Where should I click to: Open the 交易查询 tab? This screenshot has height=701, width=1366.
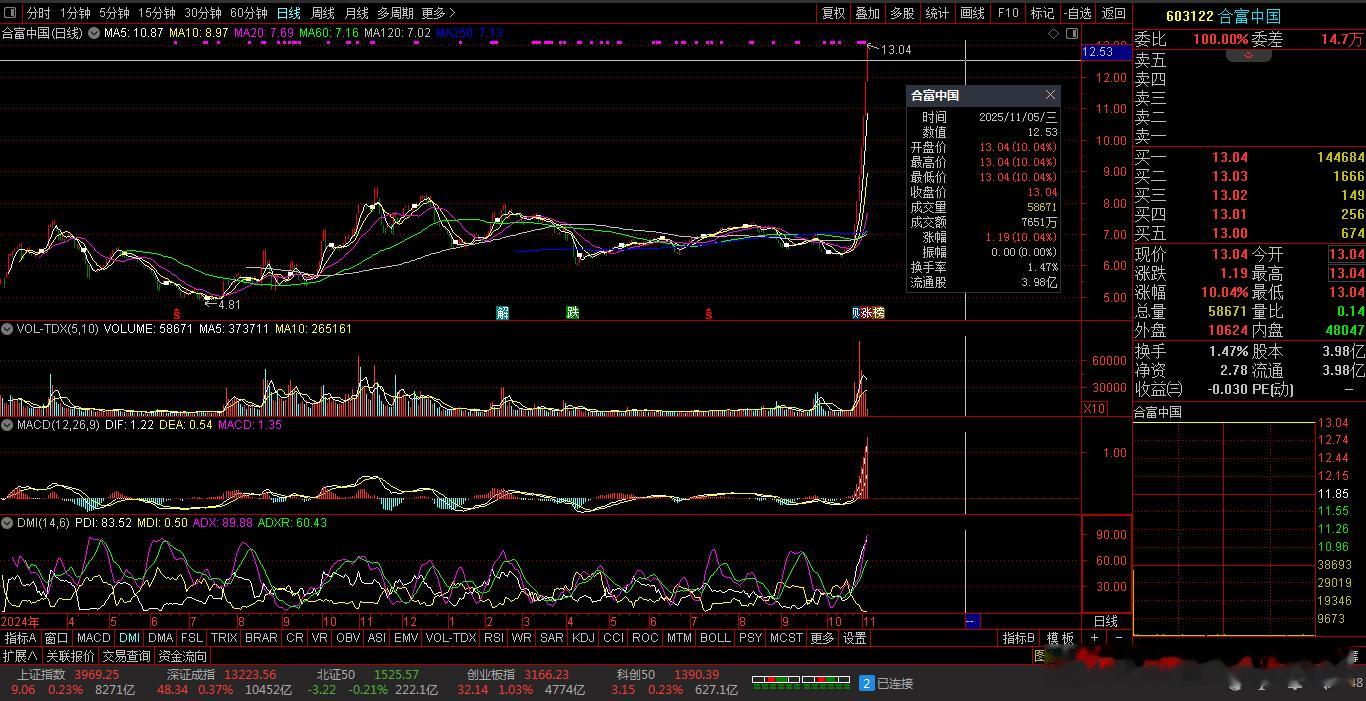click(126, 656)
